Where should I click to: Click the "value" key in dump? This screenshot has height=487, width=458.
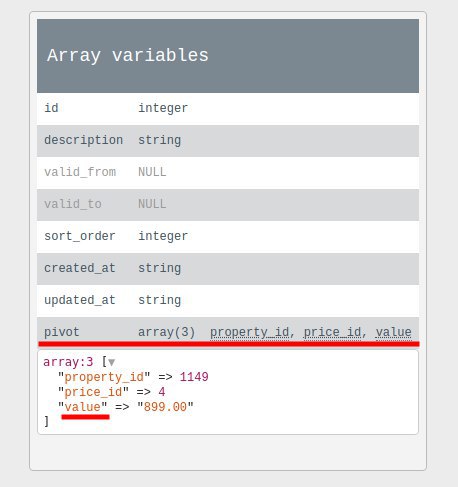(82, 407)
